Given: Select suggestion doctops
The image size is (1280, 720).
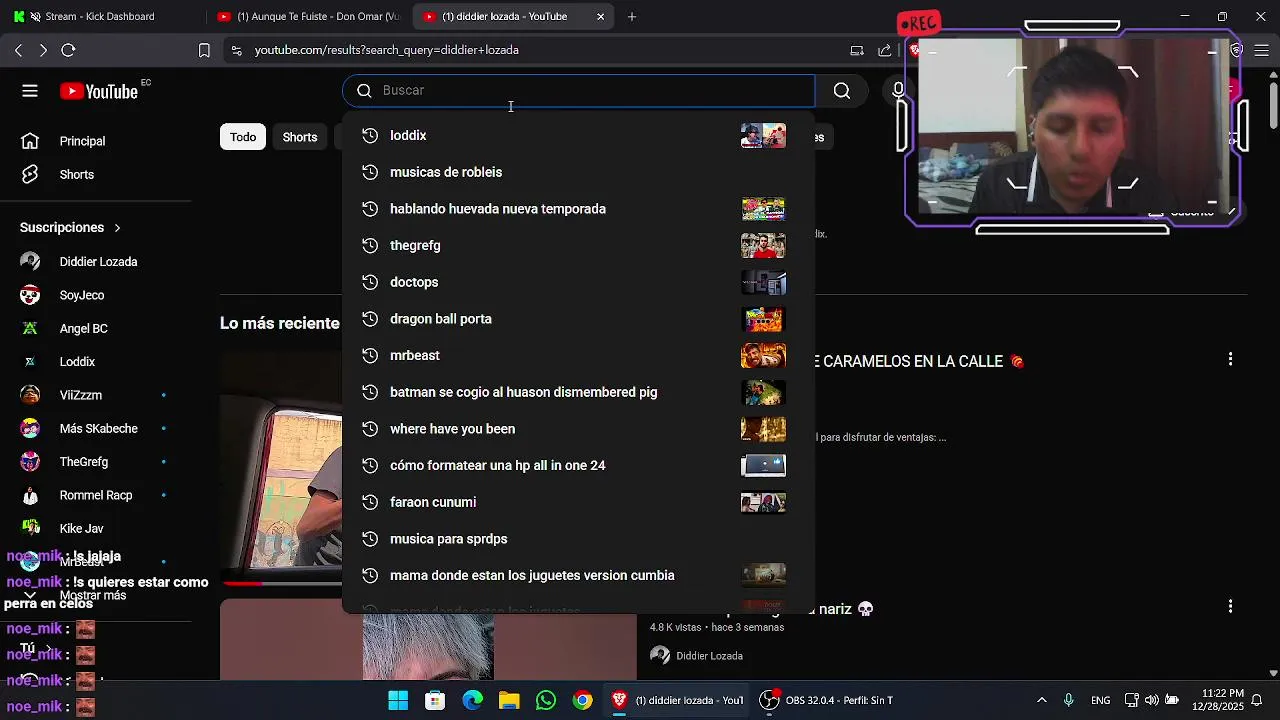Looking at the screenshot, I should tap(578, 282).
